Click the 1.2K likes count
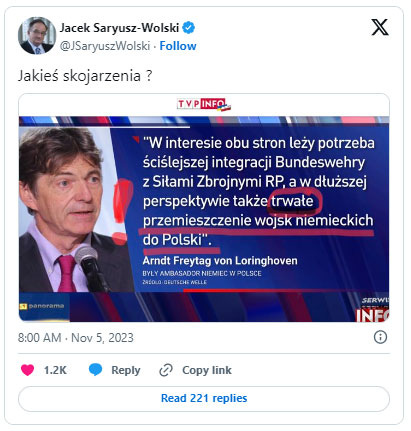The height and width of the screenshot is (431, 411). (x=55, y=370)
